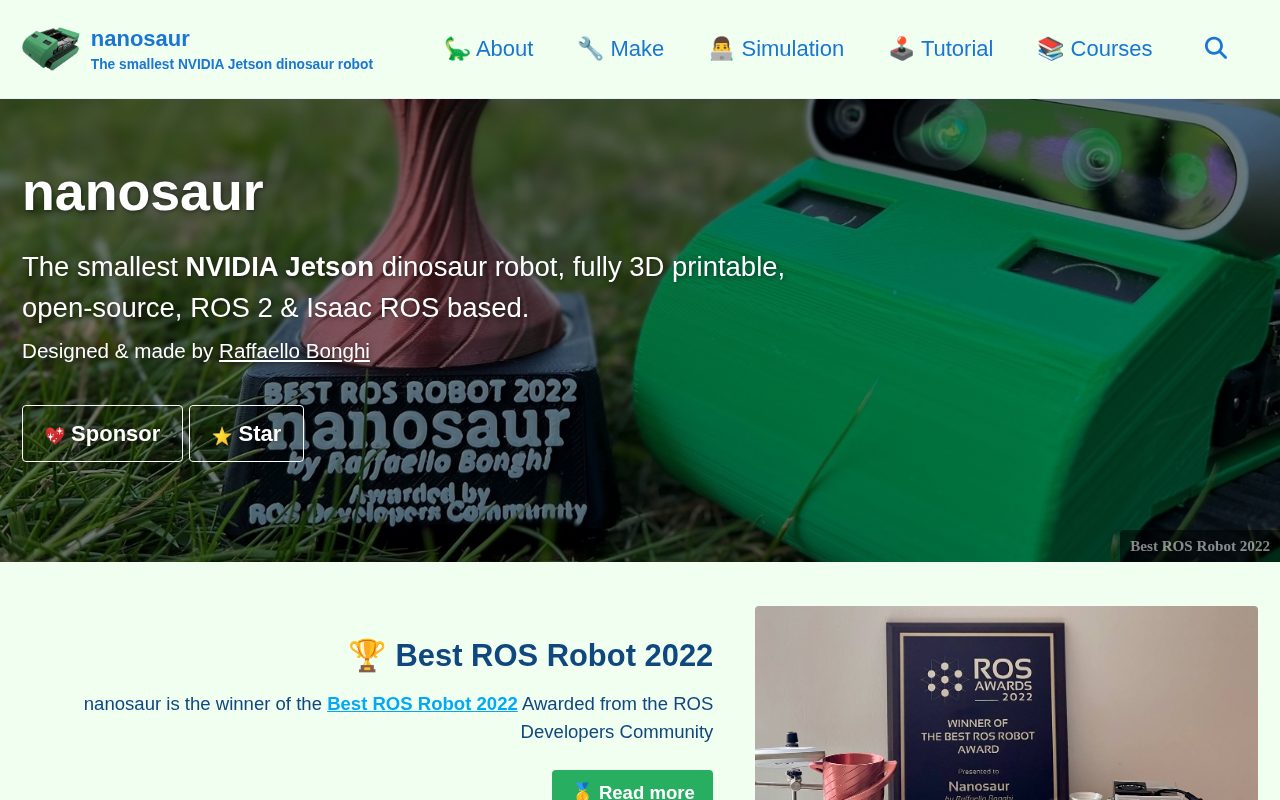Click the nanosaur site title link

[140, 39]
